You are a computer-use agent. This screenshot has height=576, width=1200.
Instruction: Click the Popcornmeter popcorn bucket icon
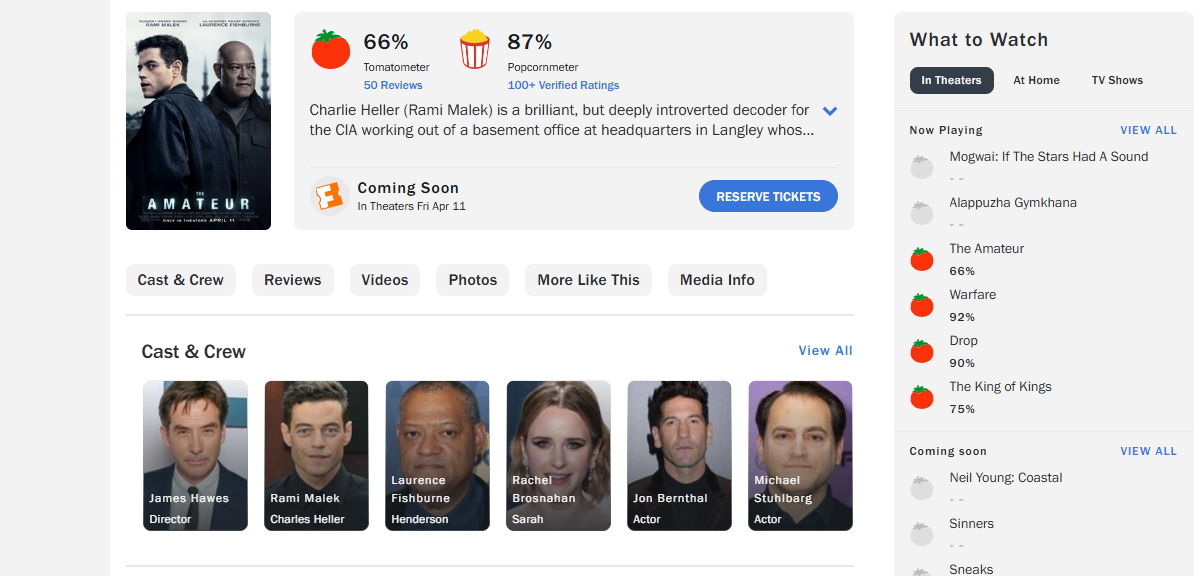[x=475, y=50]
